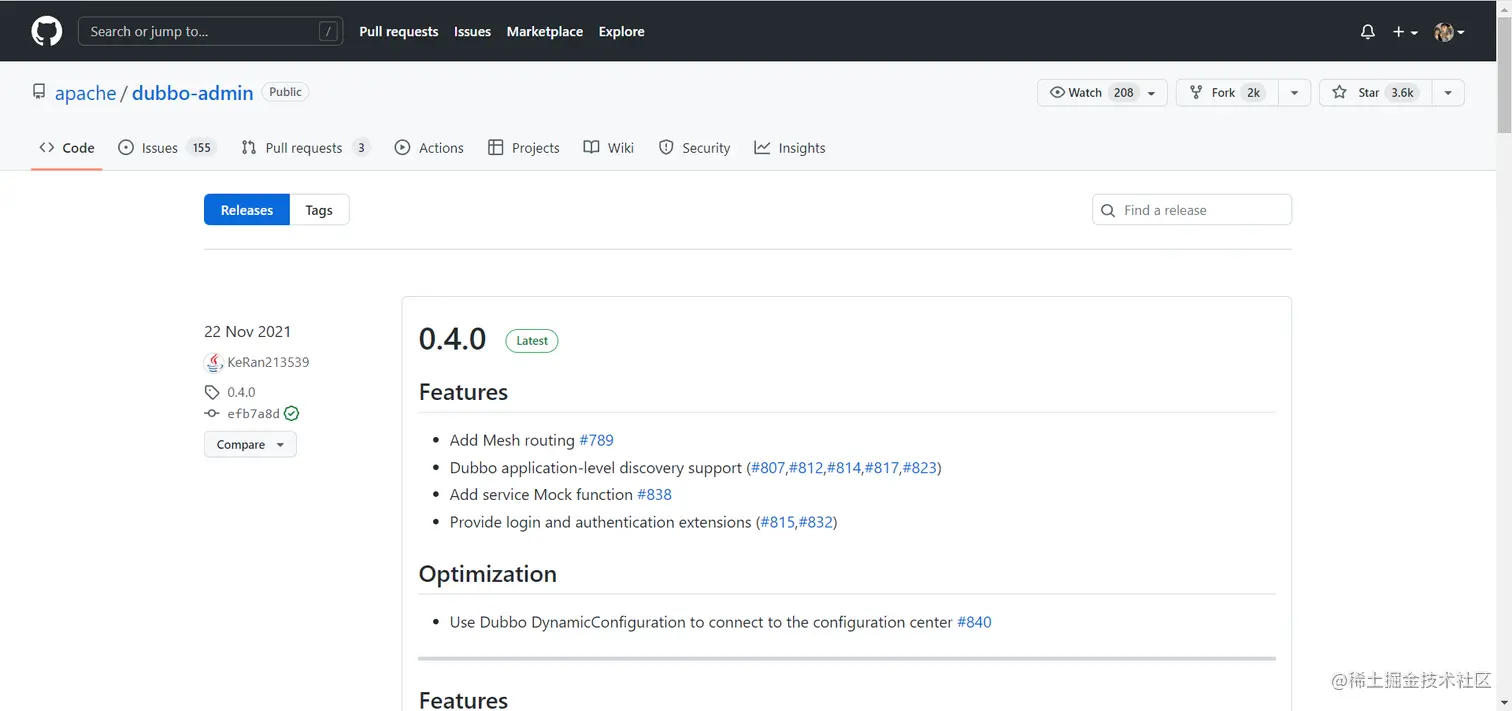
Task: Open commit efb7a8d
Action: [253, 413]
